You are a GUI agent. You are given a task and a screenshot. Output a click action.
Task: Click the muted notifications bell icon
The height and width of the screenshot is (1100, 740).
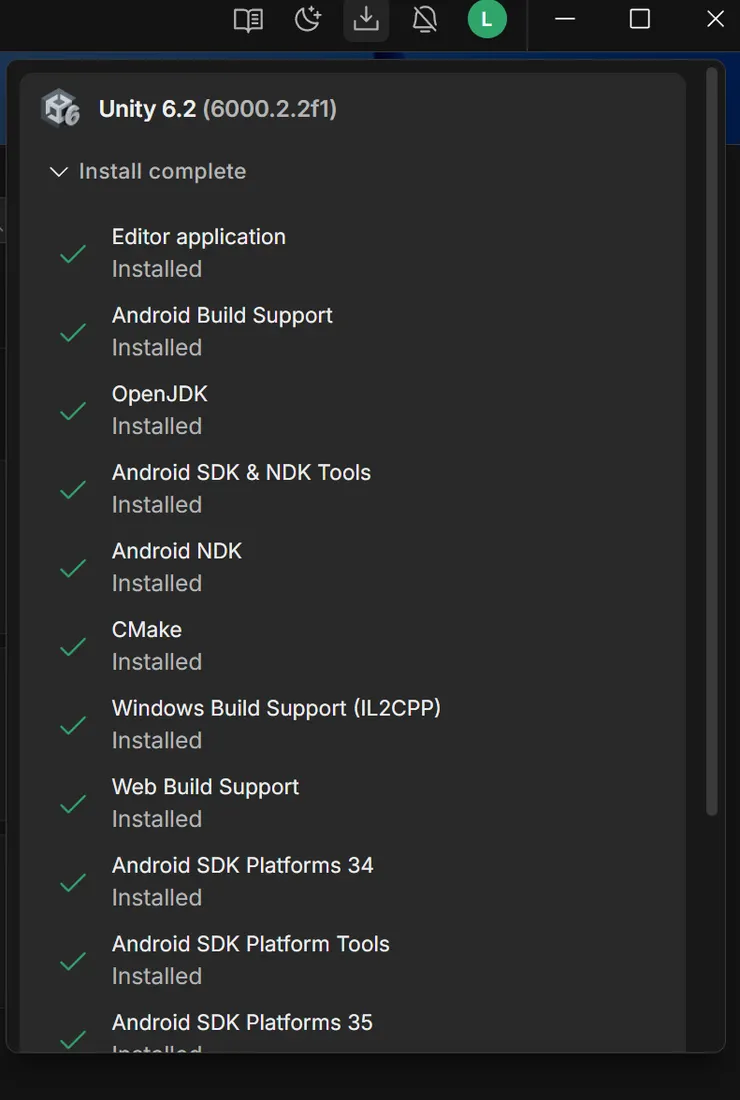(x=425, y=20)
